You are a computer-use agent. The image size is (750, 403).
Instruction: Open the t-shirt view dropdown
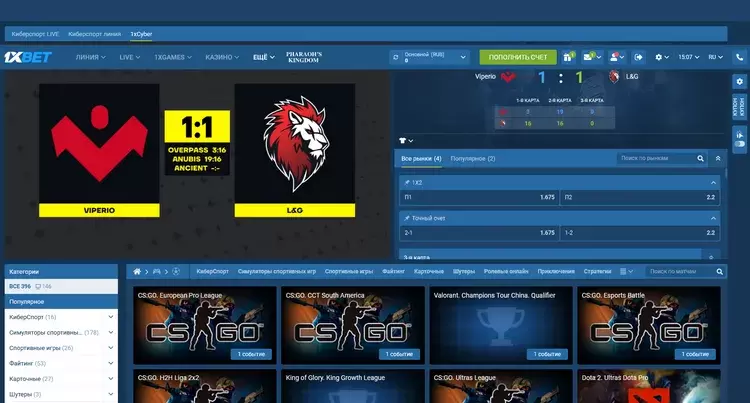(406, 141)
